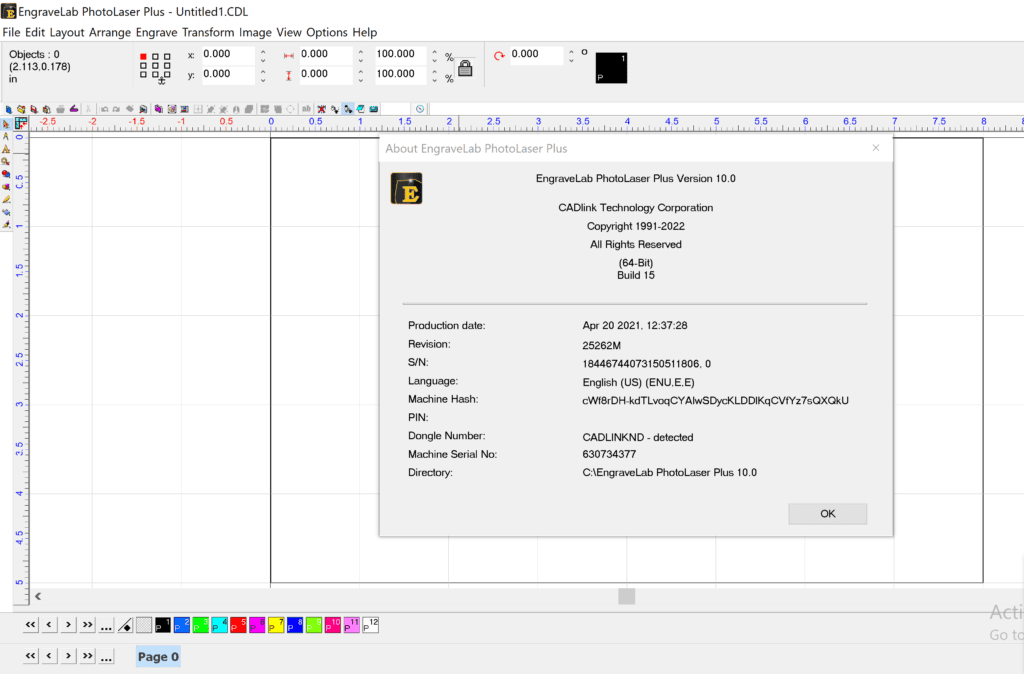
Task: Increase the x position using its up arrow
Action: pyautogui.click(x=262, y=50)
